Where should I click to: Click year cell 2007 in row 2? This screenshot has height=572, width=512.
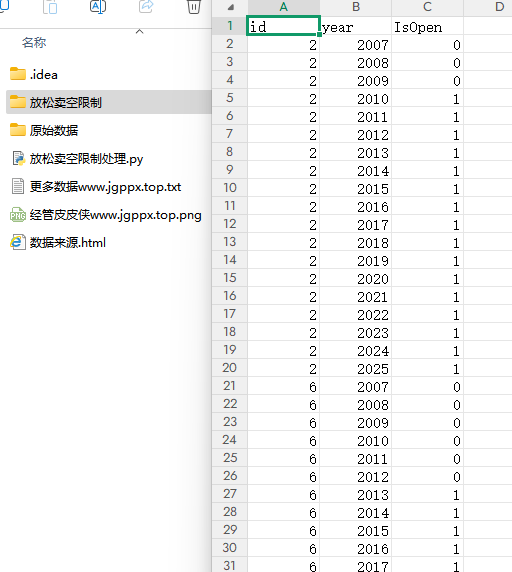(356, 45)
